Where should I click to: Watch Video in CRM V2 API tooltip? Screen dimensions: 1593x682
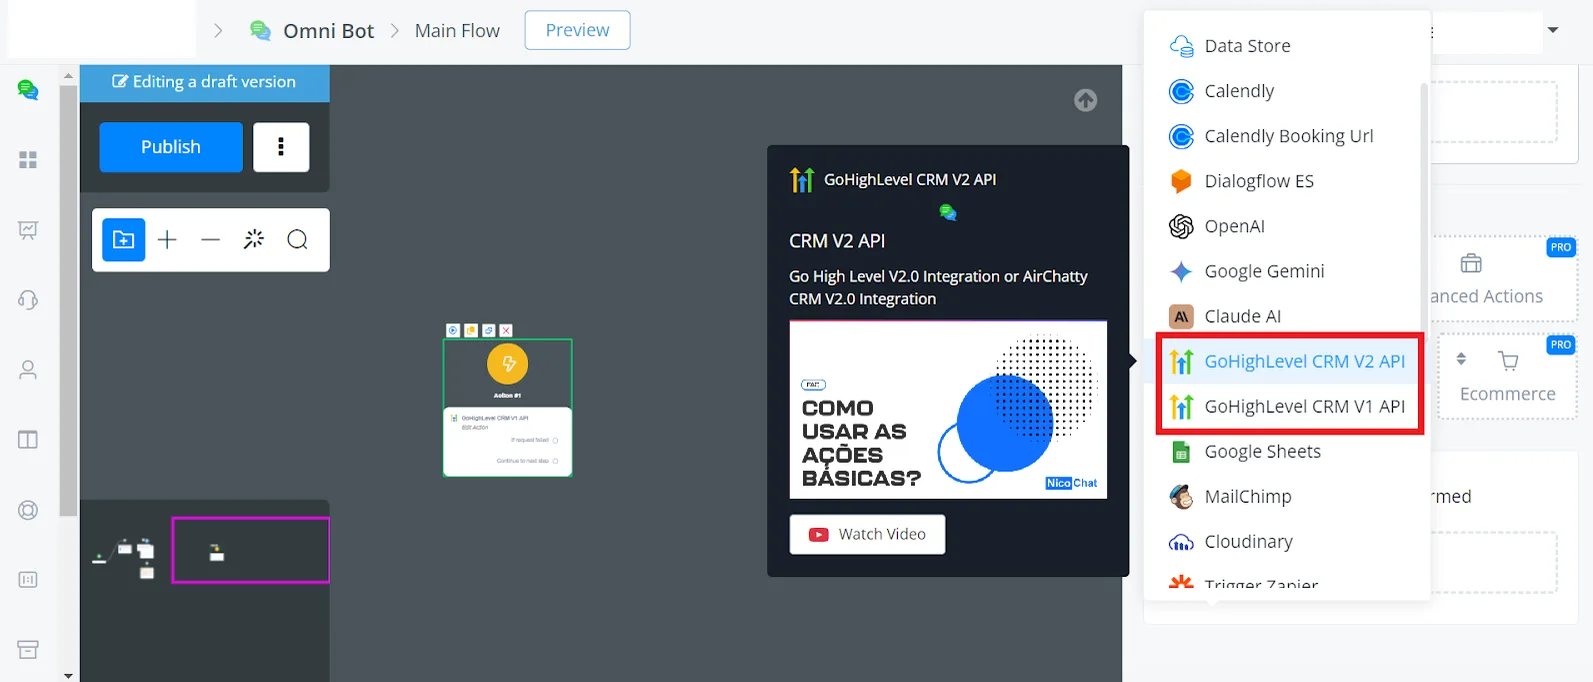(867, 534)
